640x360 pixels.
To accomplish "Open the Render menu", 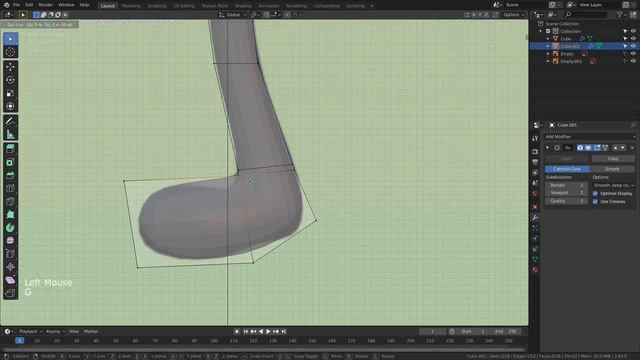I will 46,5.
